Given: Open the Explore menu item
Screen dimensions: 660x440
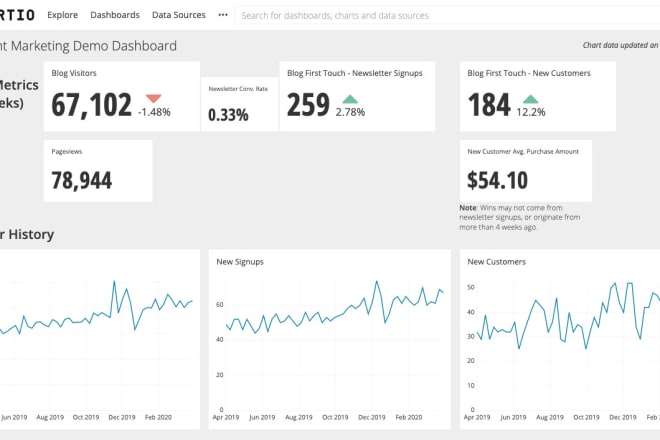Looking at the screenshot, I should tap(62, 15).
